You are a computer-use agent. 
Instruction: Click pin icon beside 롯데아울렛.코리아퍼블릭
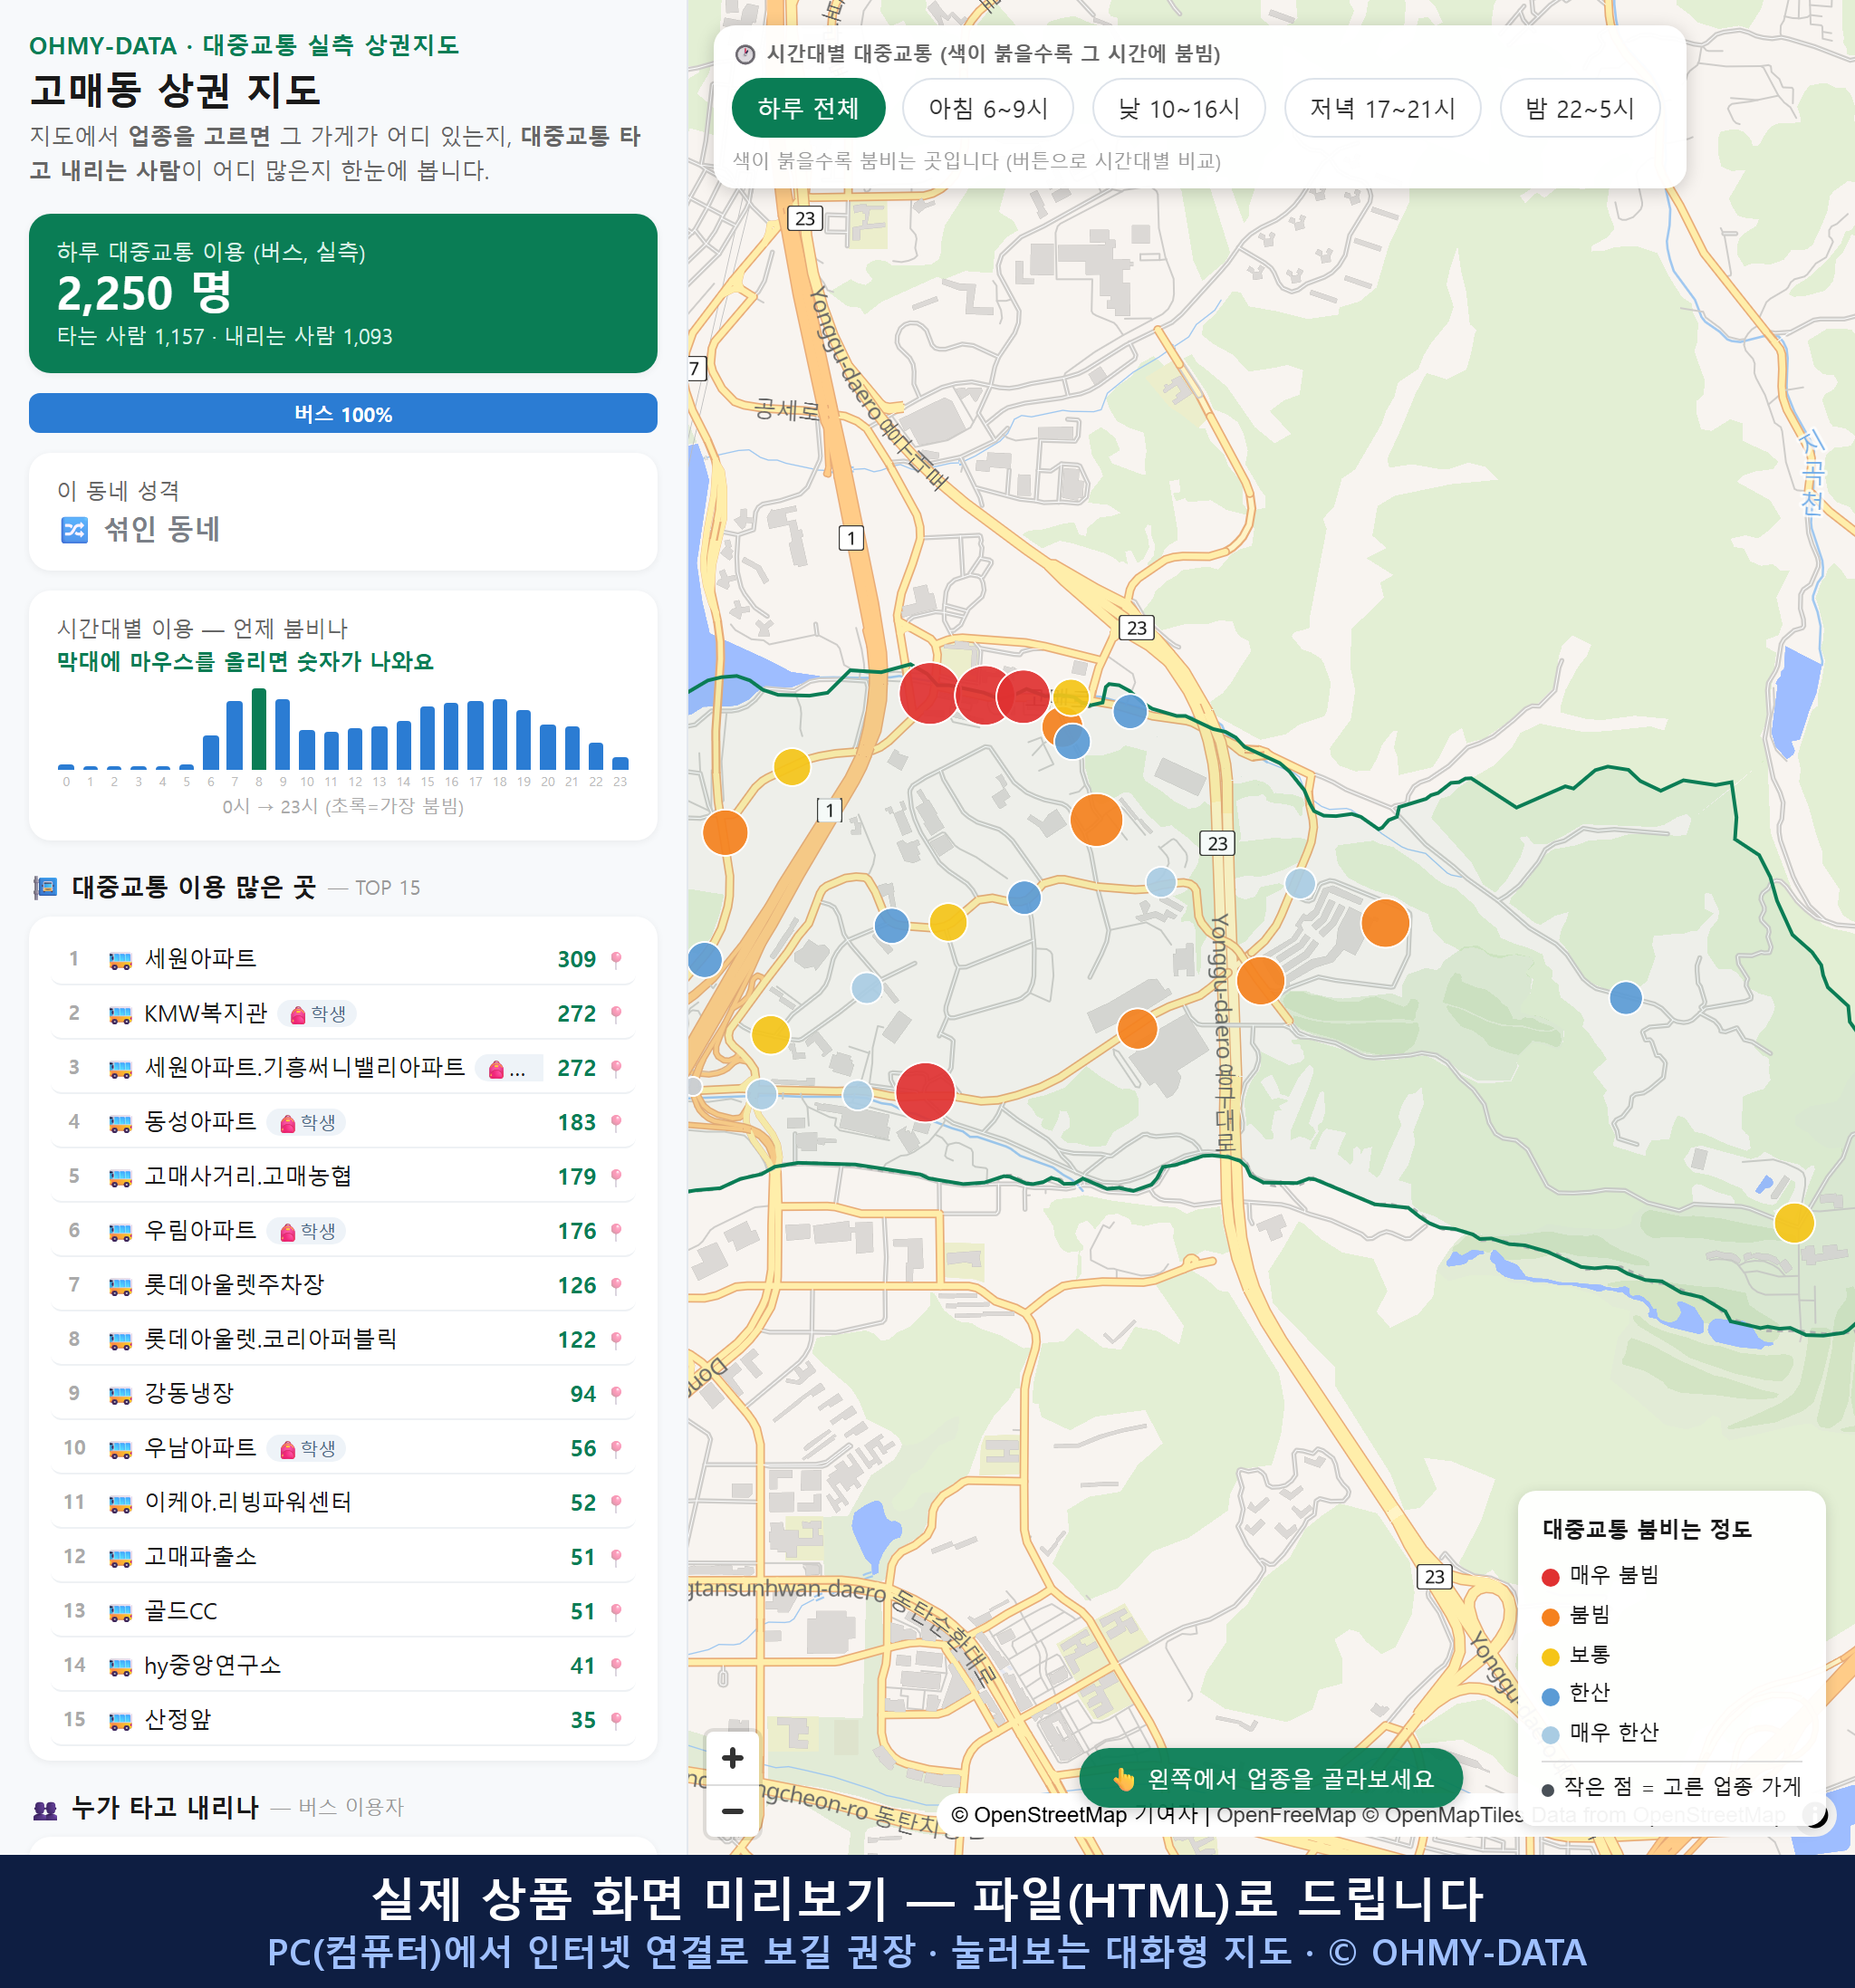616,1339
